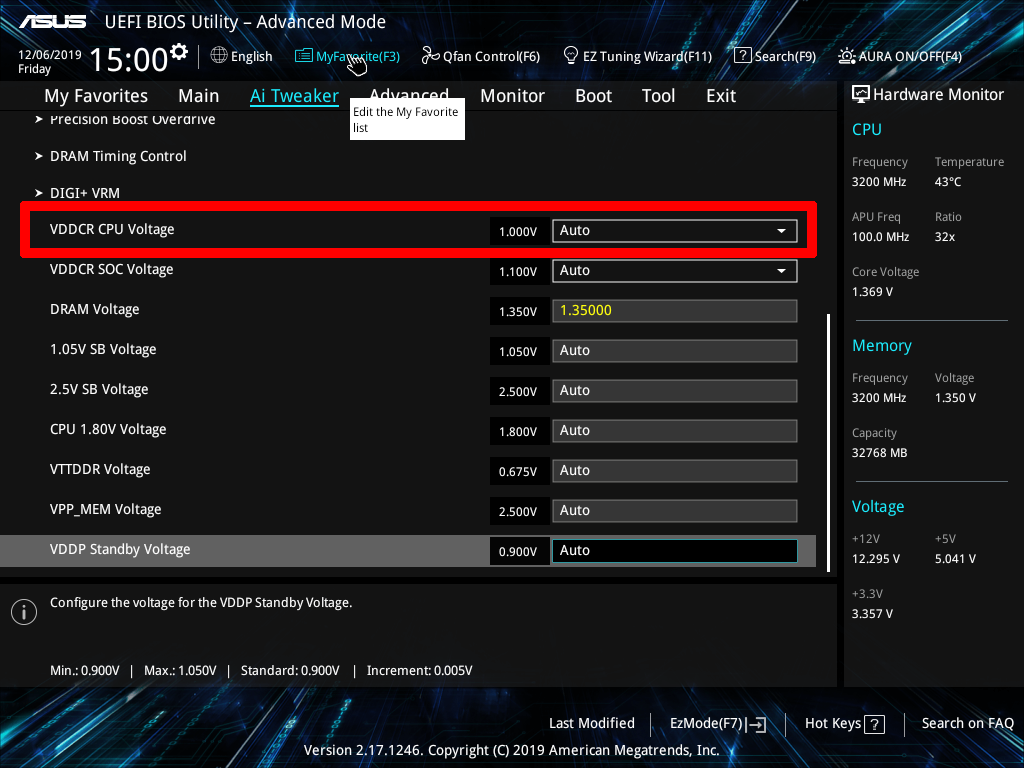Open the Tool tab
The height and width of the screenshot is (768, 1024).
[x=658, y=96]
